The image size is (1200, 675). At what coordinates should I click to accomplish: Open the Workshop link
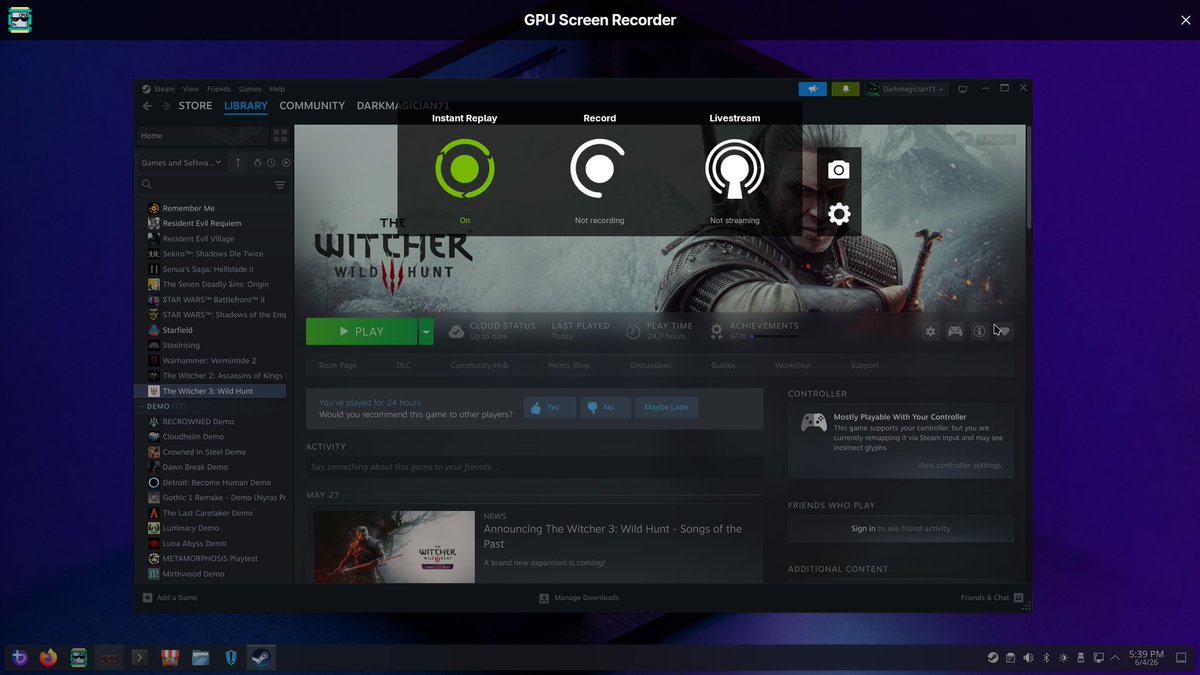[x=793, y=365]
